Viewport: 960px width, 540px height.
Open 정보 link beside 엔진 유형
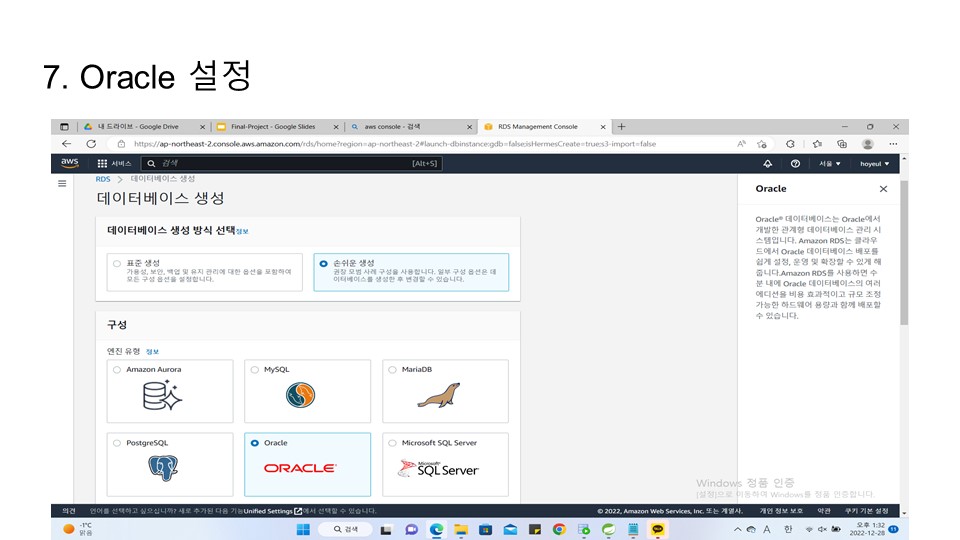pos(152,351)
